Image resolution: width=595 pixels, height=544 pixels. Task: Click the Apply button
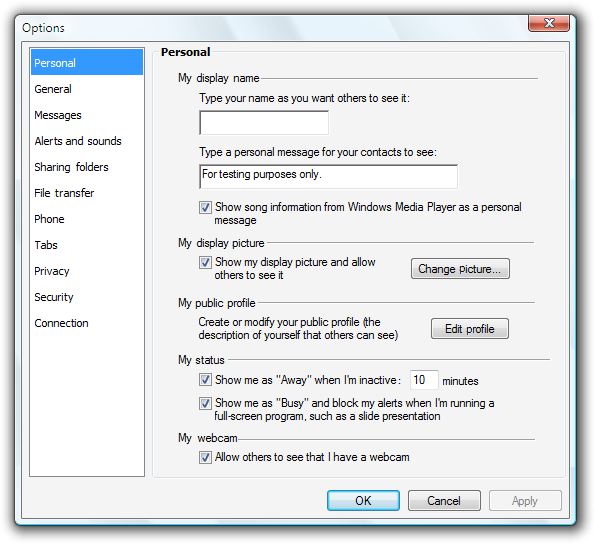pyautogui.click(x=525, y=500)
